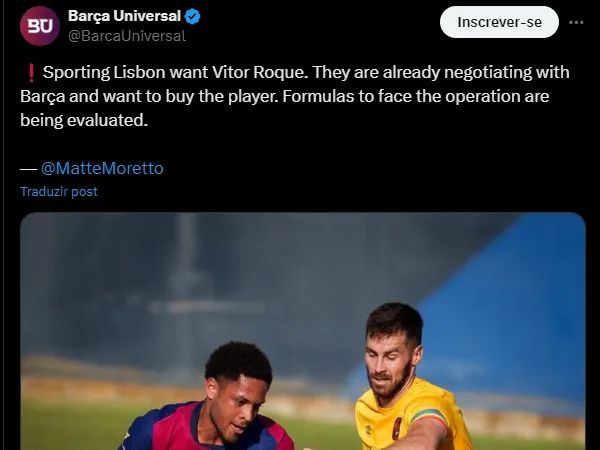Click the green pitch in the photo
Viewport: 600px width, 450px height.
point(70,425)
